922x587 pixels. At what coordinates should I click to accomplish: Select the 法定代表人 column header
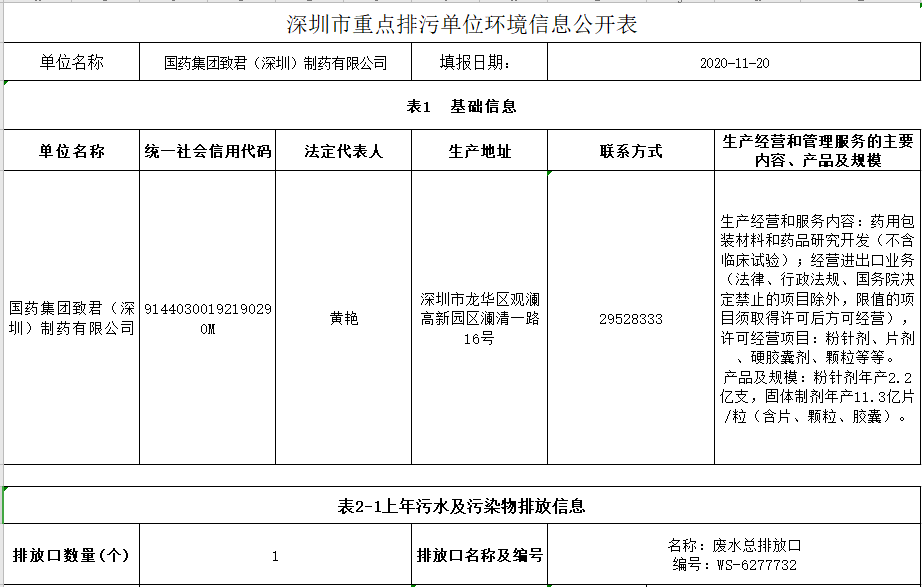(x=343, y=151)
